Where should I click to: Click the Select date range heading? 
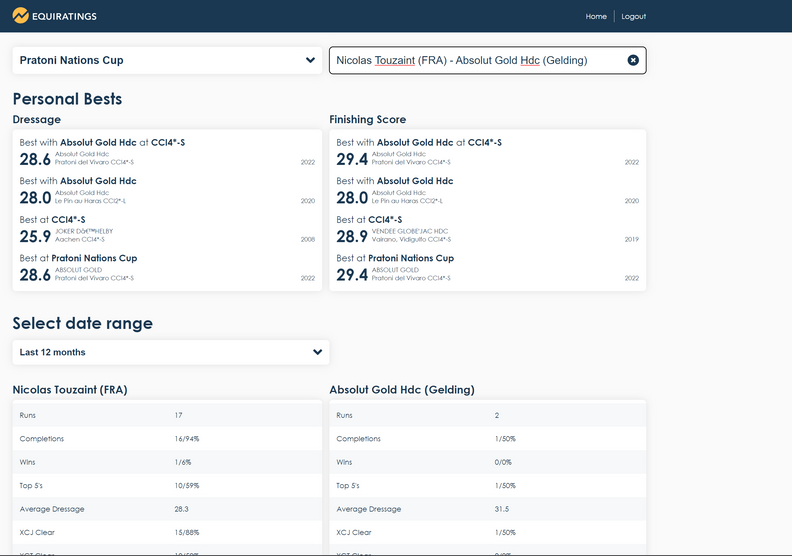pos(82,323)
